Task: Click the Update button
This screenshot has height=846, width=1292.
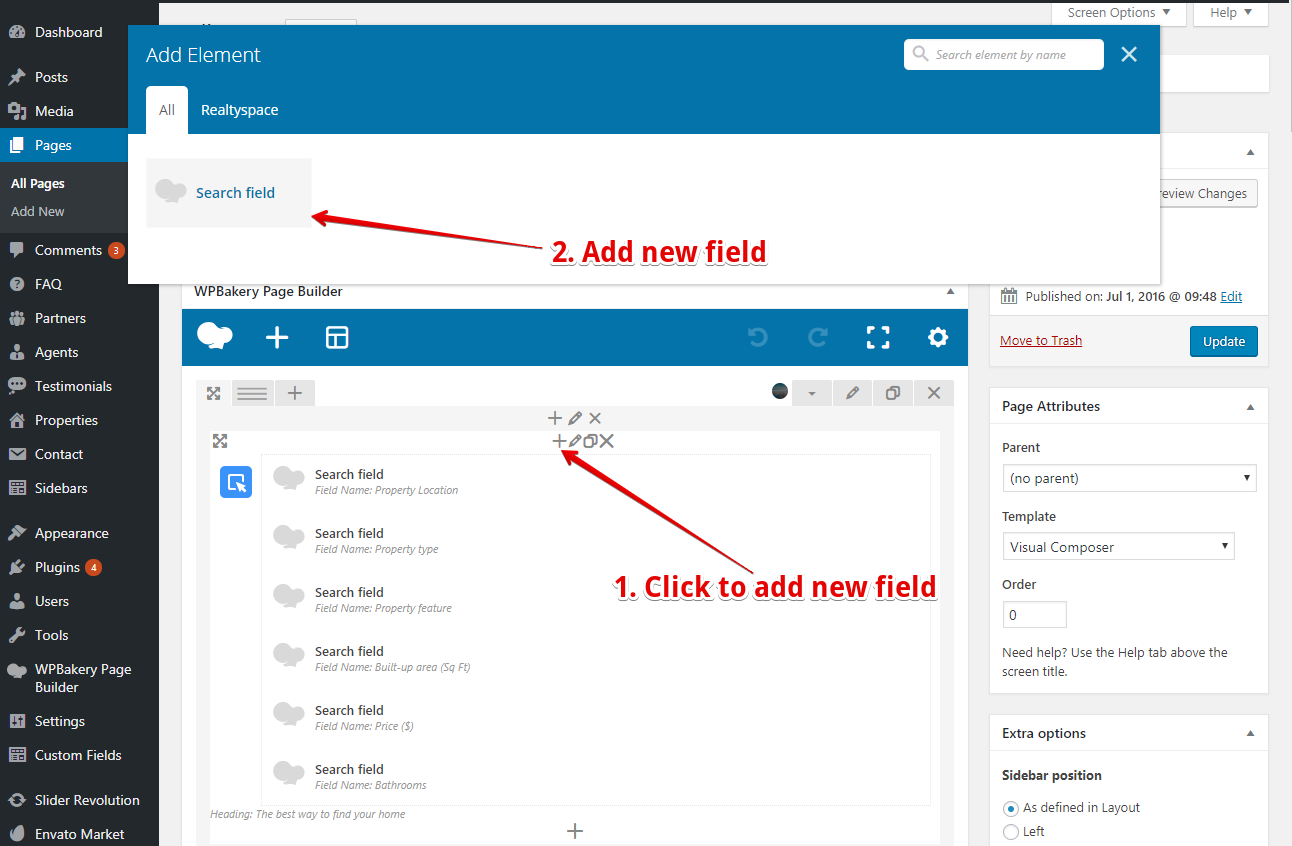Action: [1224, 341]
